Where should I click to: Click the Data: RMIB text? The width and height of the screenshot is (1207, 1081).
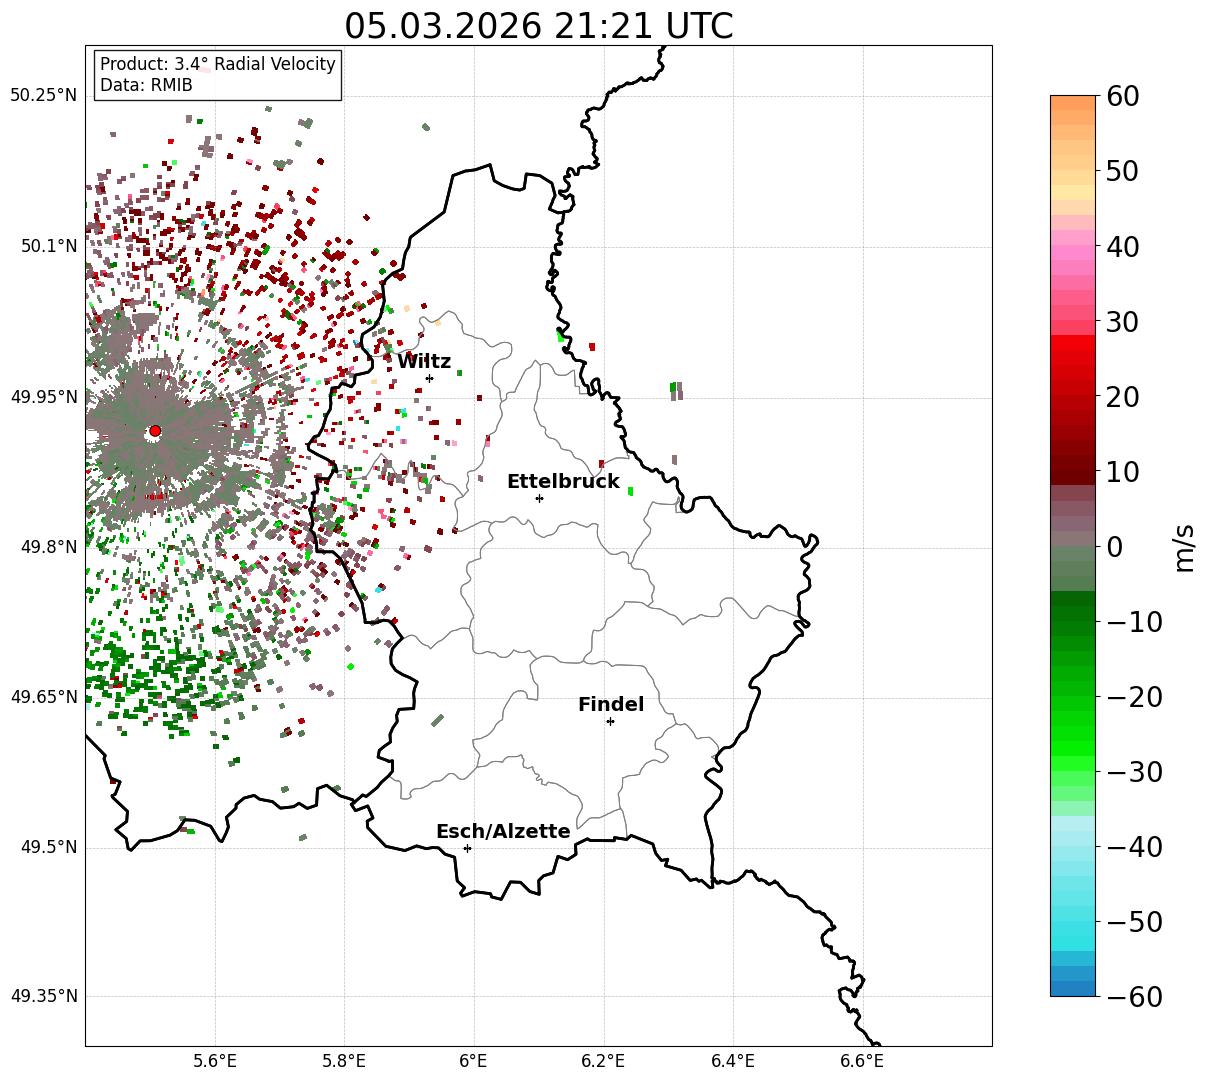[146, 85]
